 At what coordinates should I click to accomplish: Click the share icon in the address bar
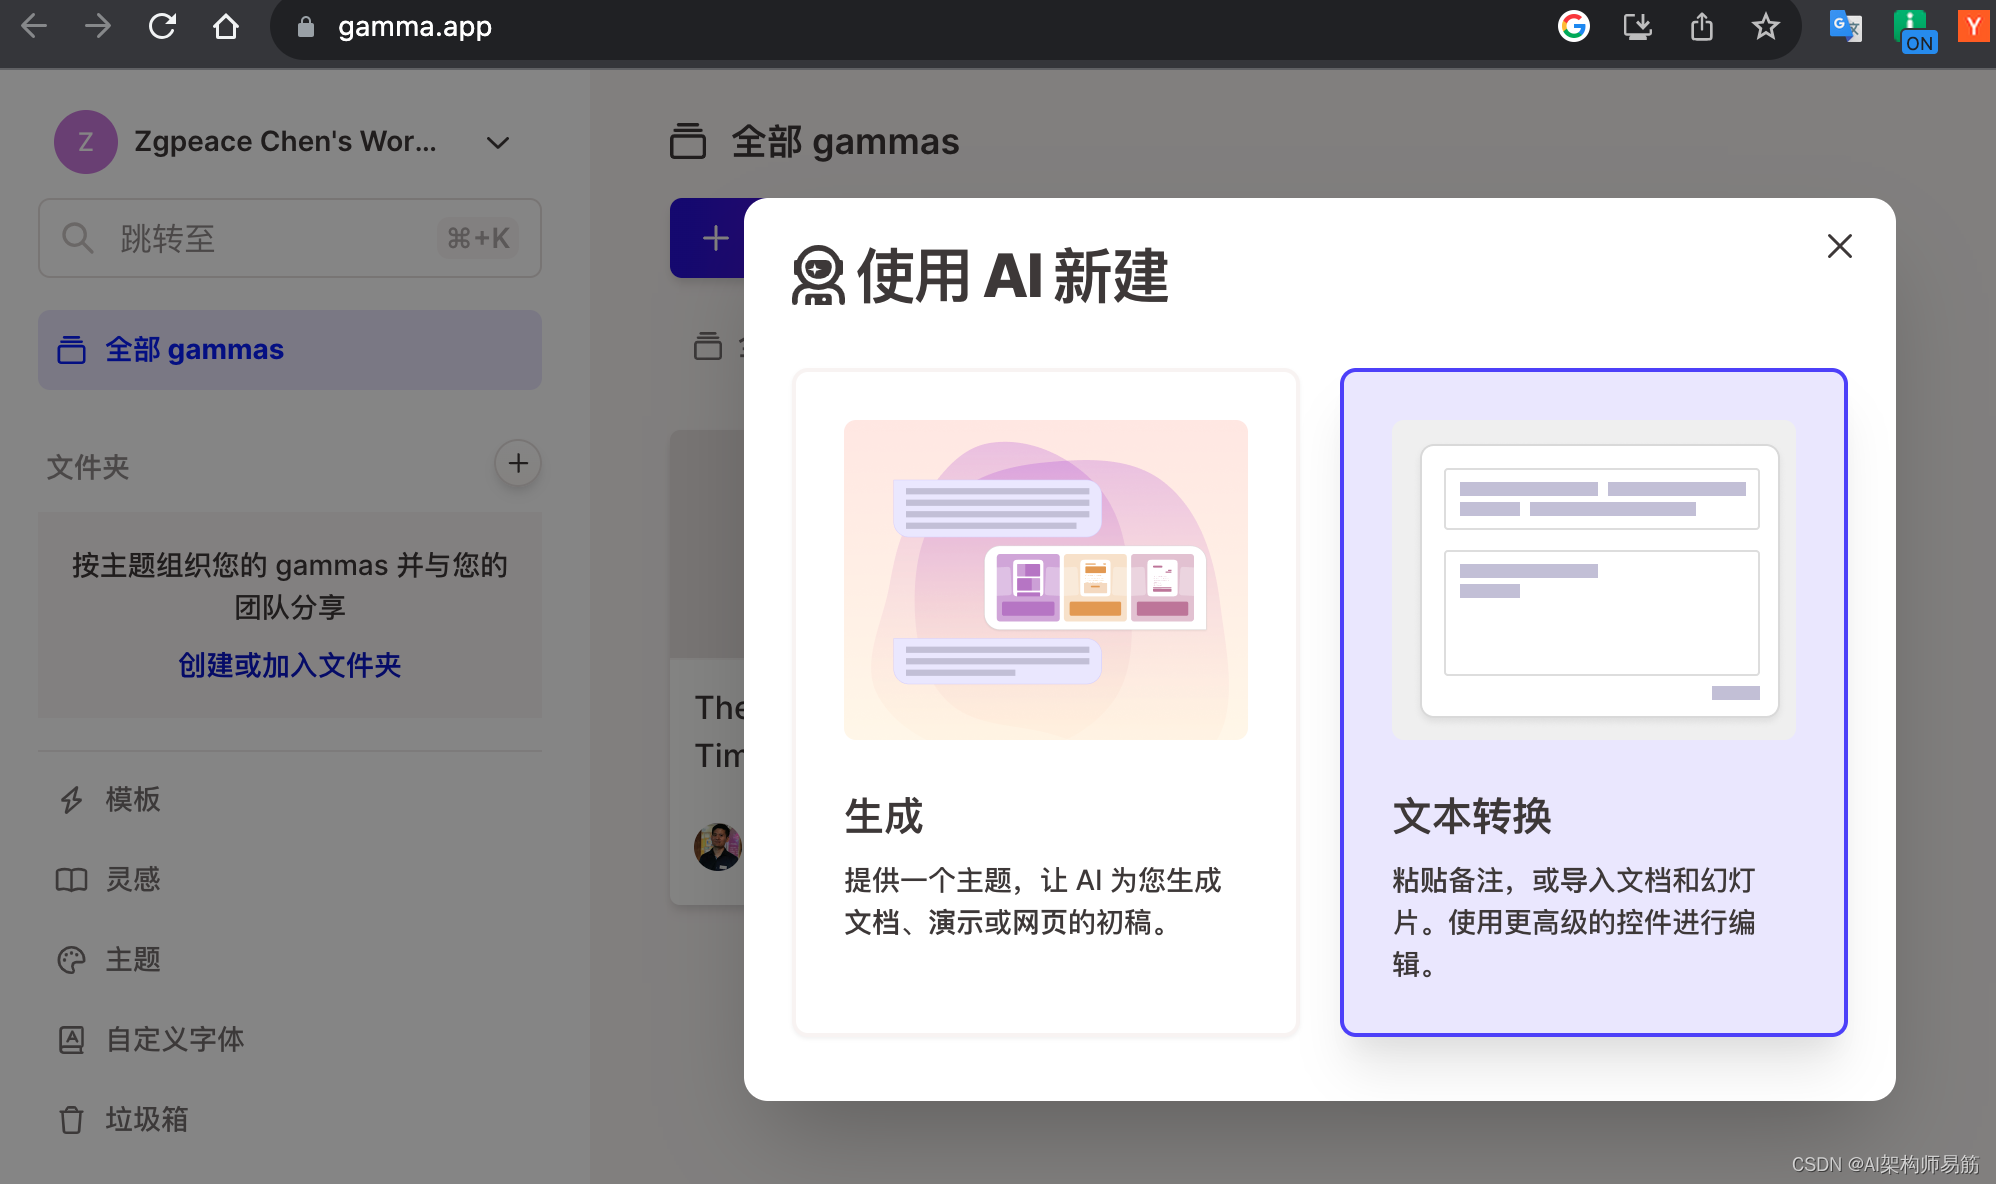tap(1701, 27)
